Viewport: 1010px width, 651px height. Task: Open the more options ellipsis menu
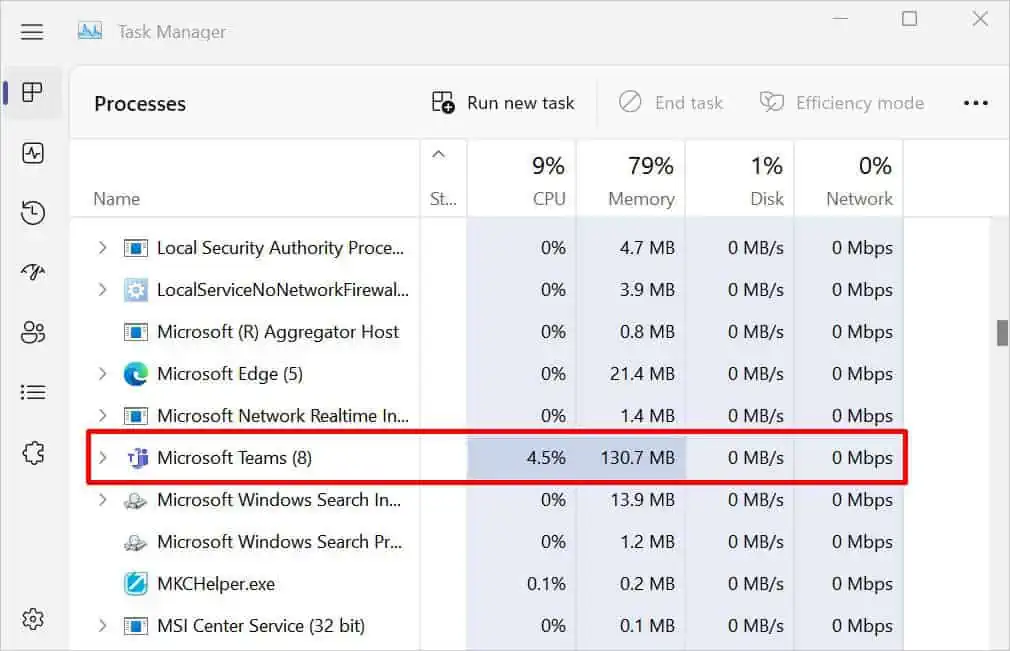(x=975, y=103)
